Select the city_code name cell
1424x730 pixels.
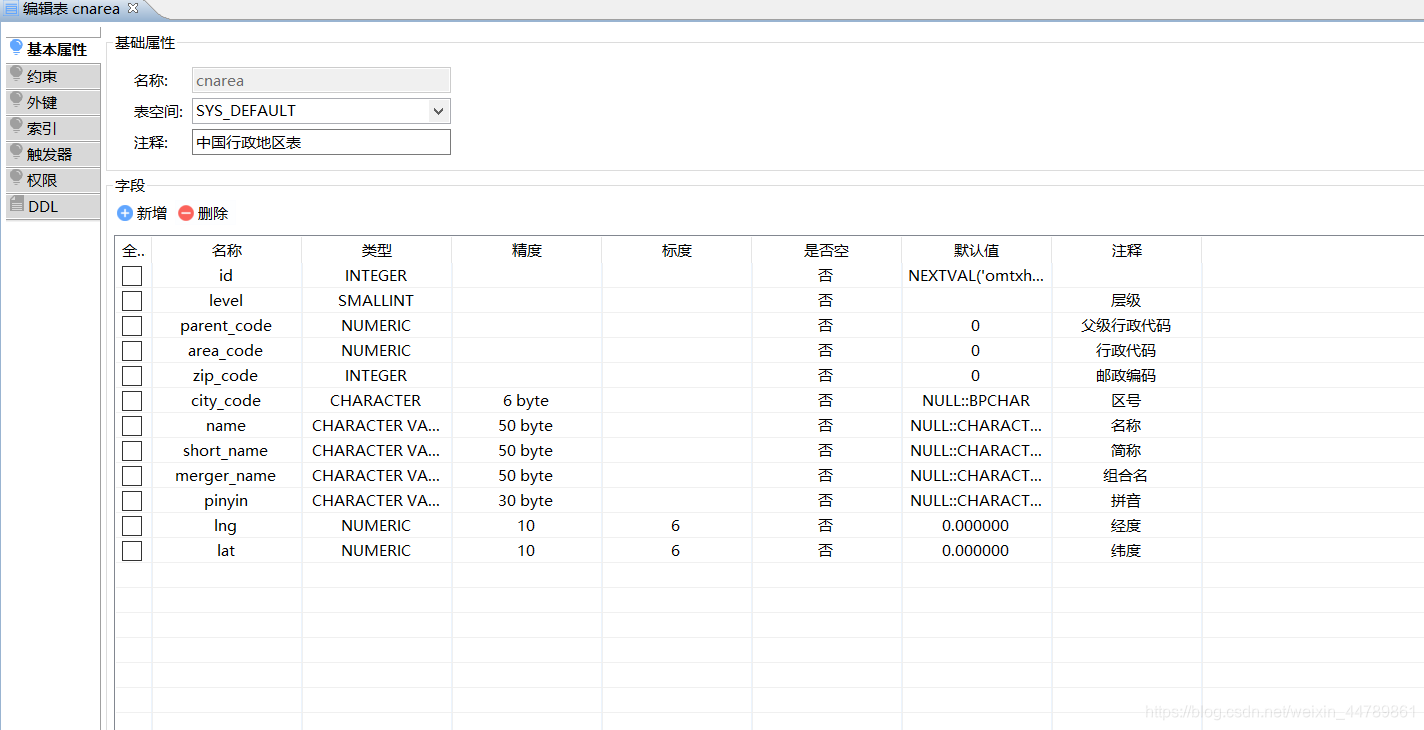pos(226,401)
